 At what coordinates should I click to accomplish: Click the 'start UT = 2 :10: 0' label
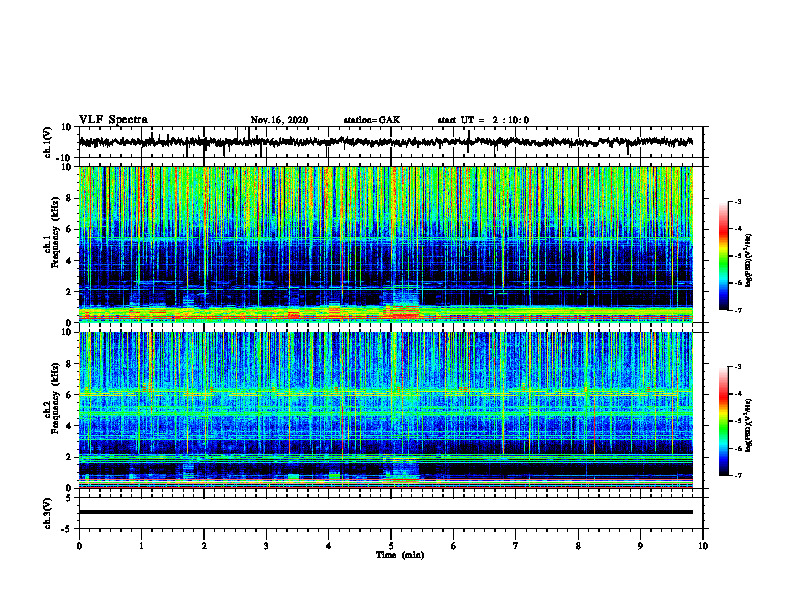click(483, 120)
